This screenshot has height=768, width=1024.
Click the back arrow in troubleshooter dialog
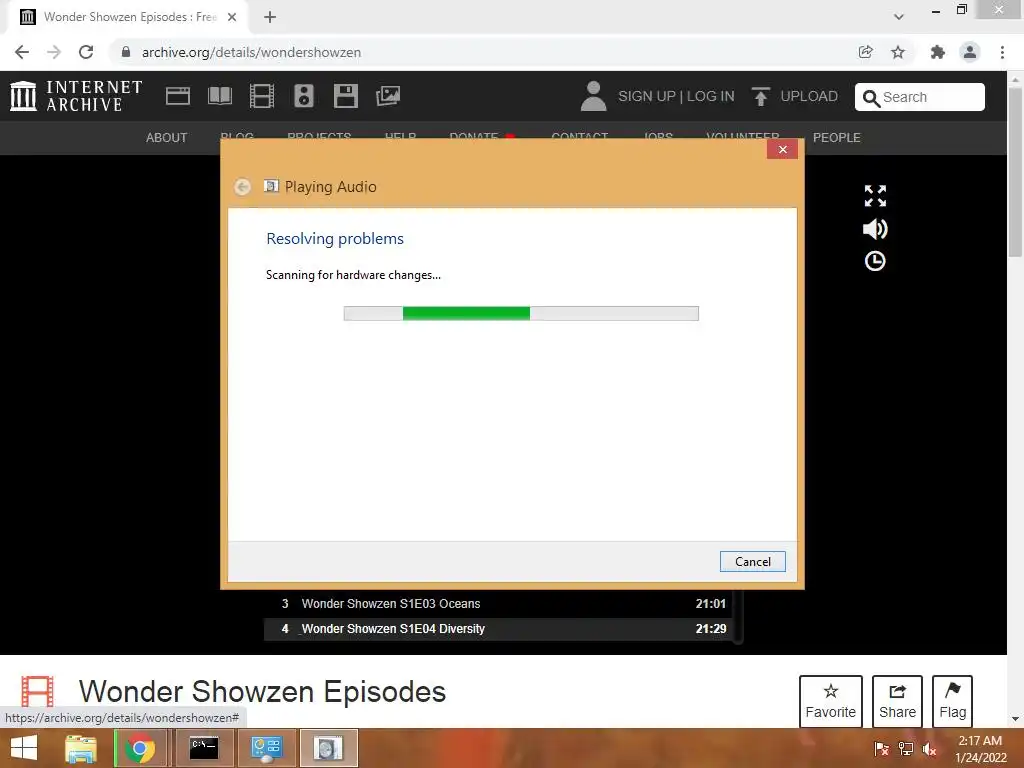[242, 187]
